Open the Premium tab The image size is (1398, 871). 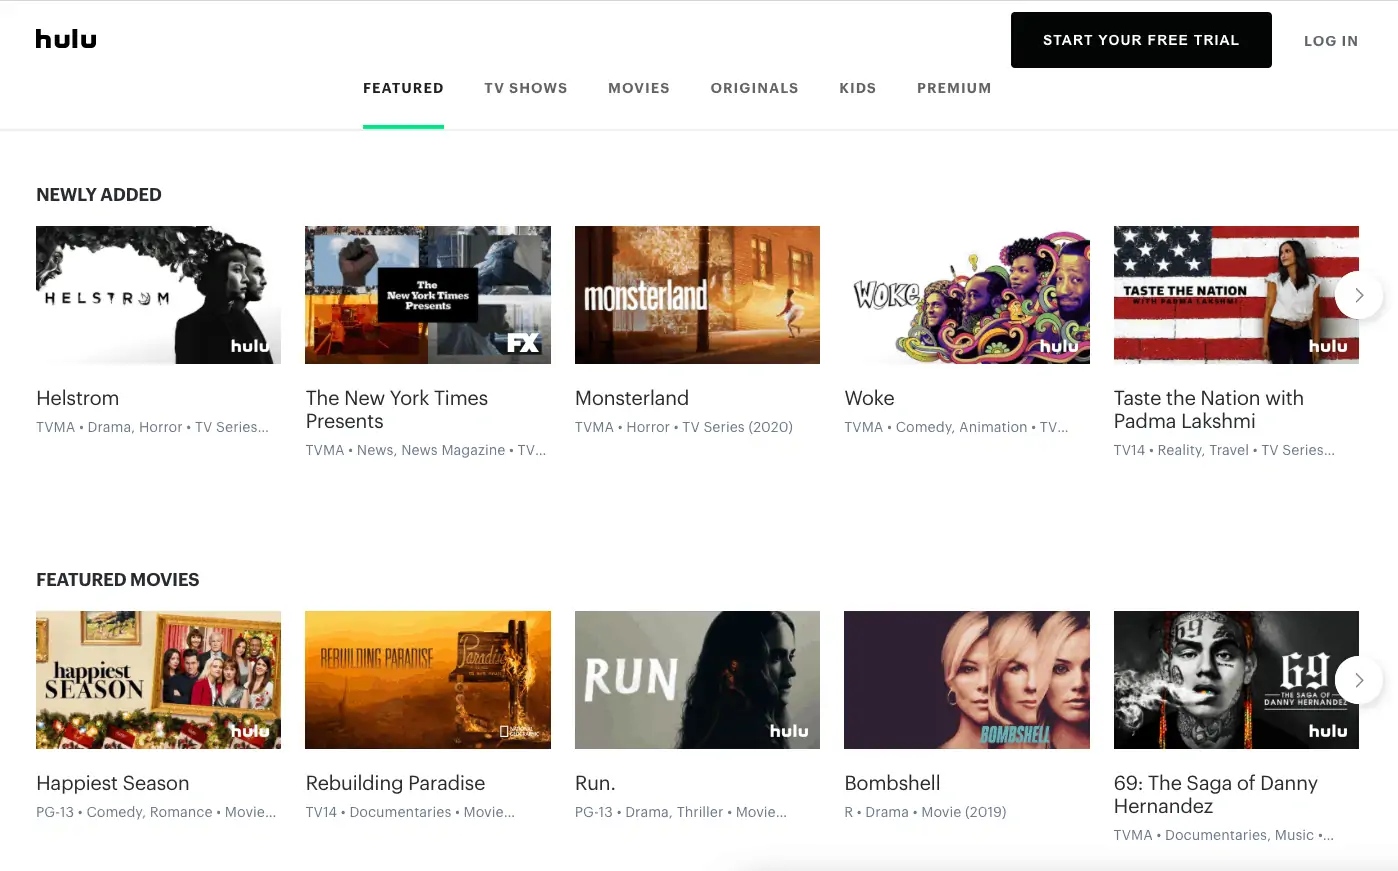pyautogui.click(x=953, y=88)
